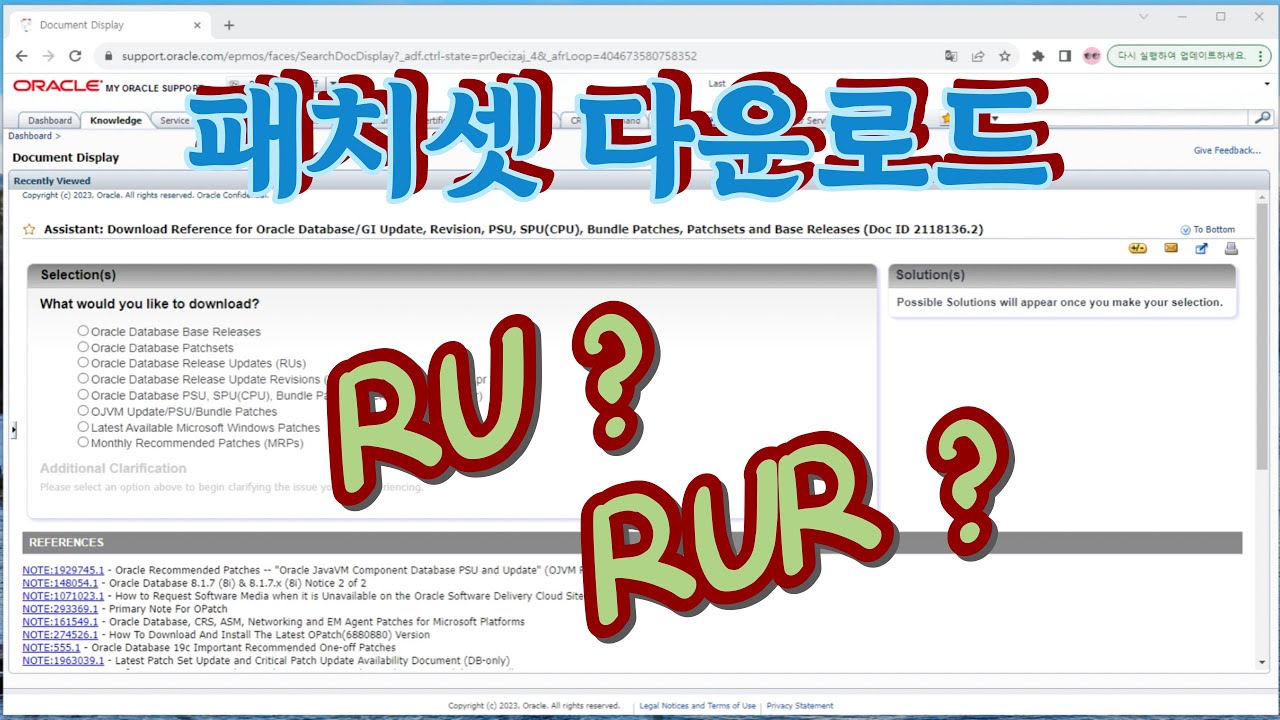Image resolution: width=1280 pixels, height=720 pixels.
Task: Click the rate document +/- icon
Action: pyautogui.click(x=1138, y=248)
